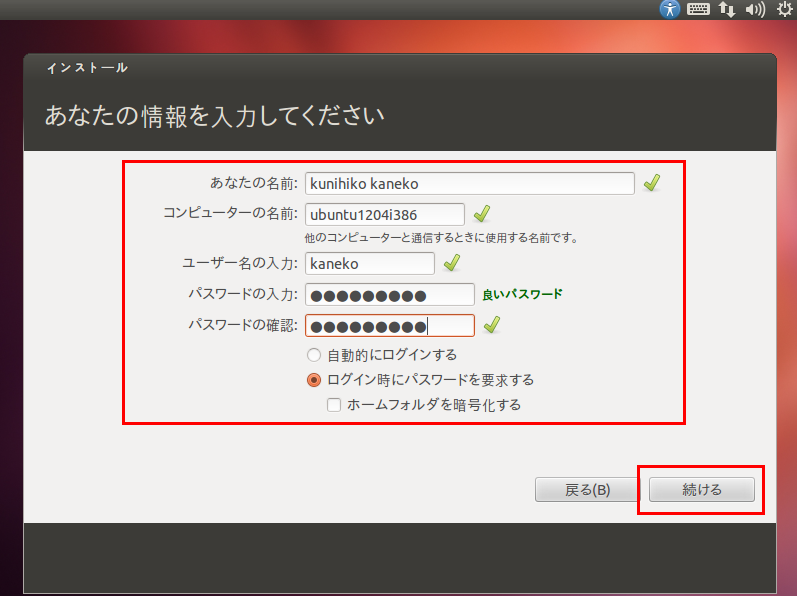Focus the パスワードの確認 field
Screen dimensions: 797x596
(x=390, y=326)
